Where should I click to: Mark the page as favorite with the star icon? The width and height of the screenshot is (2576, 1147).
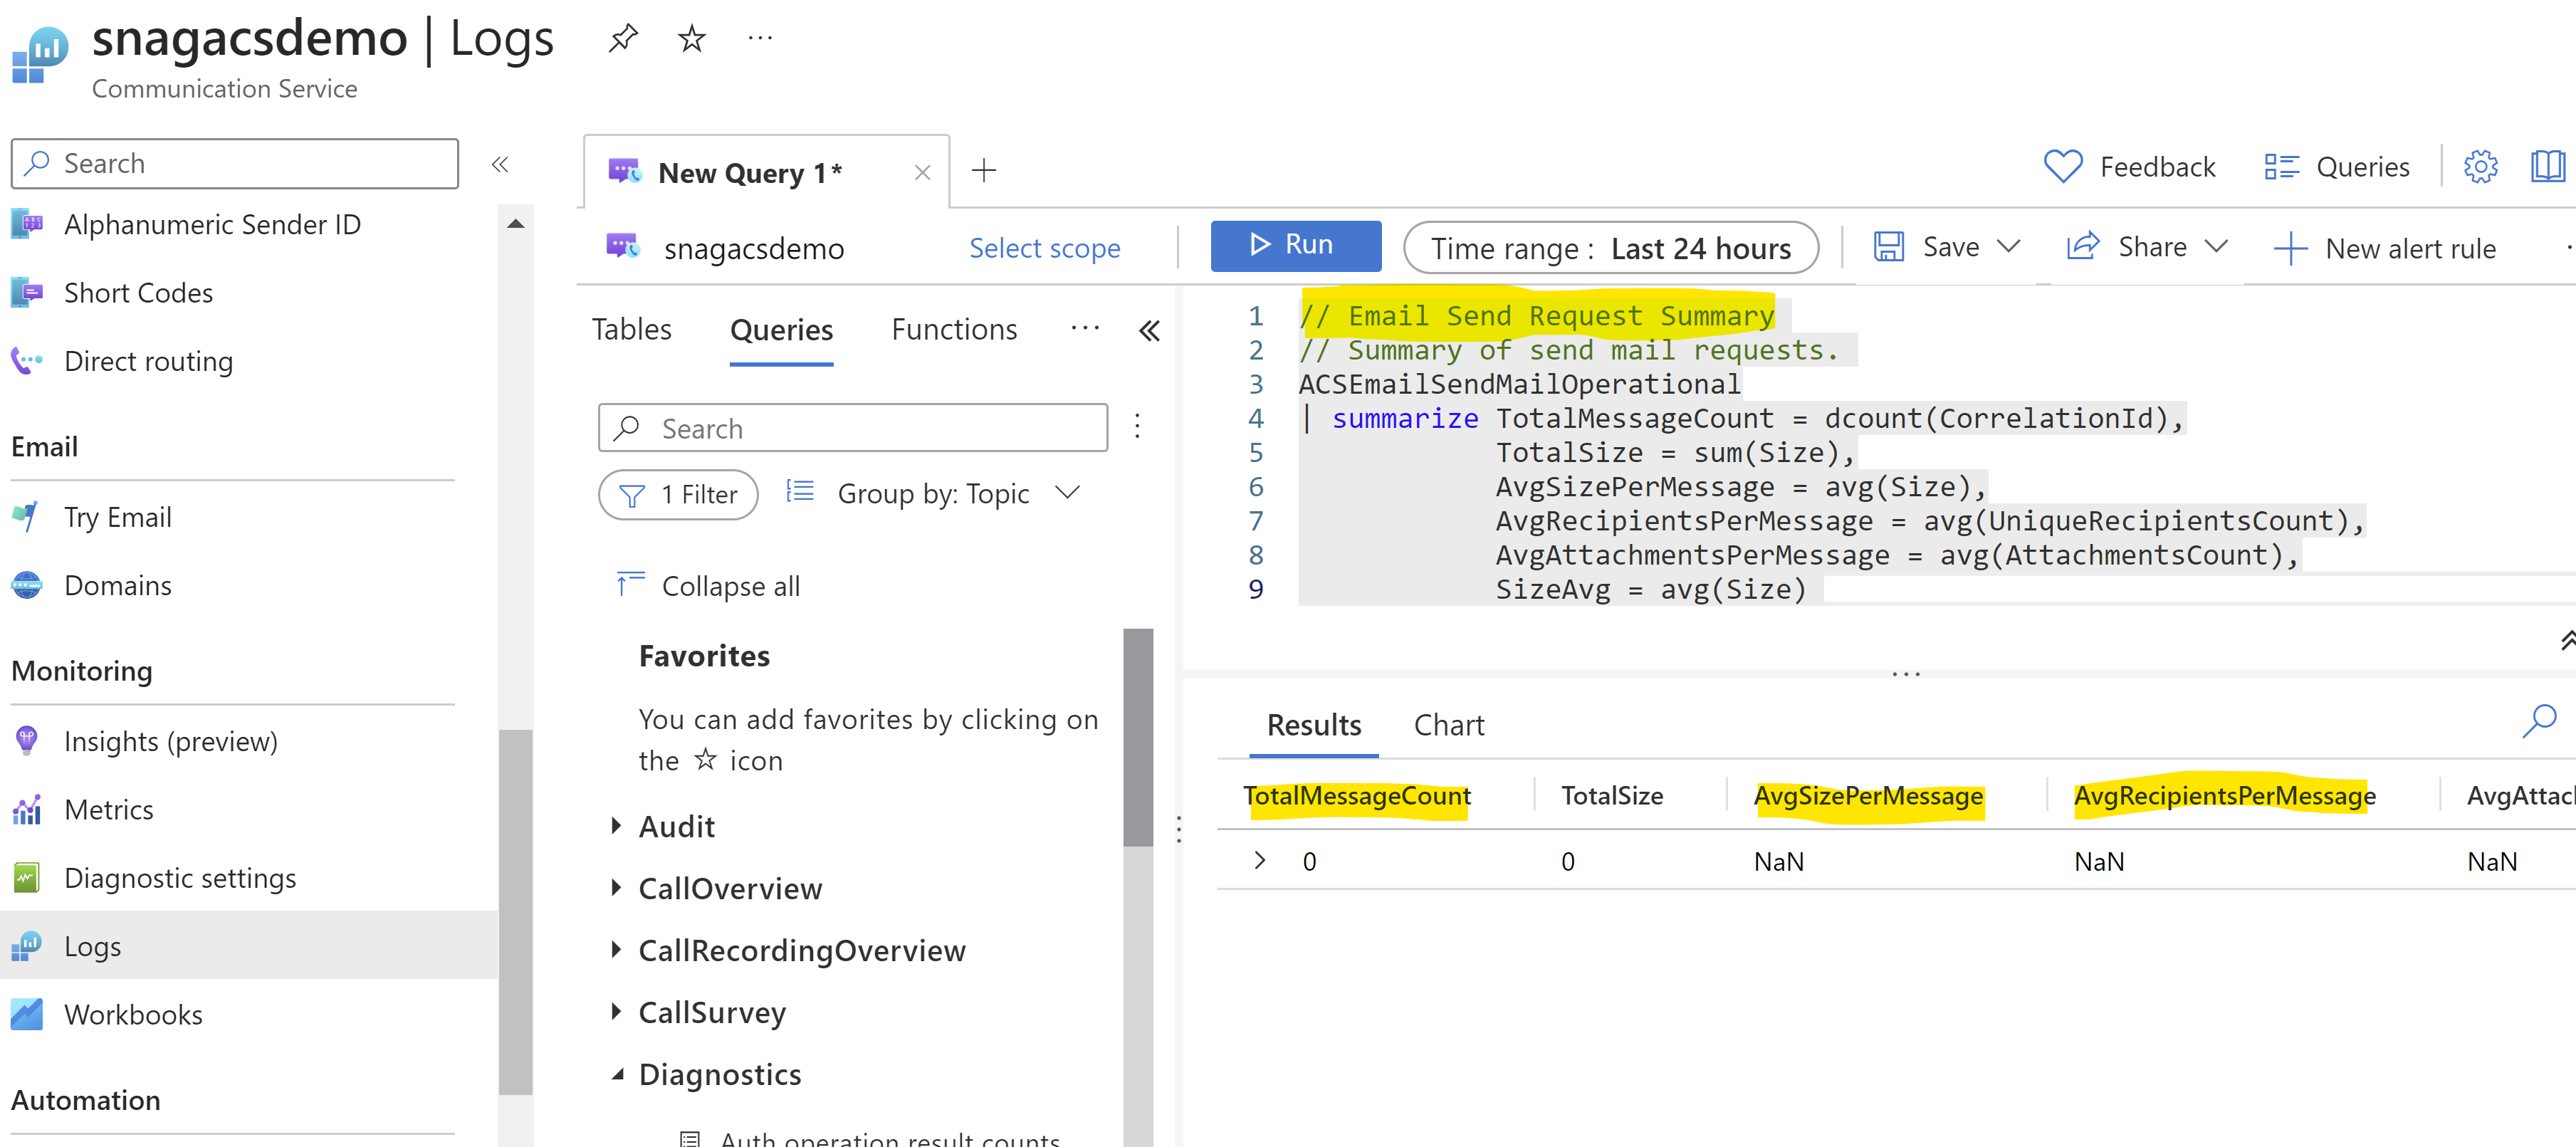click(691, 39)
